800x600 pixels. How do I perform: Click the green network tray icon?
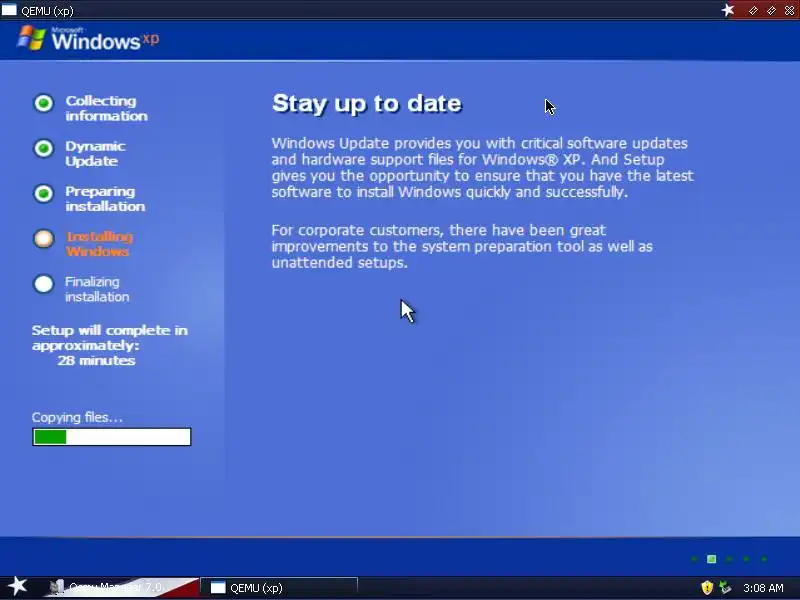tap(724, 588)
